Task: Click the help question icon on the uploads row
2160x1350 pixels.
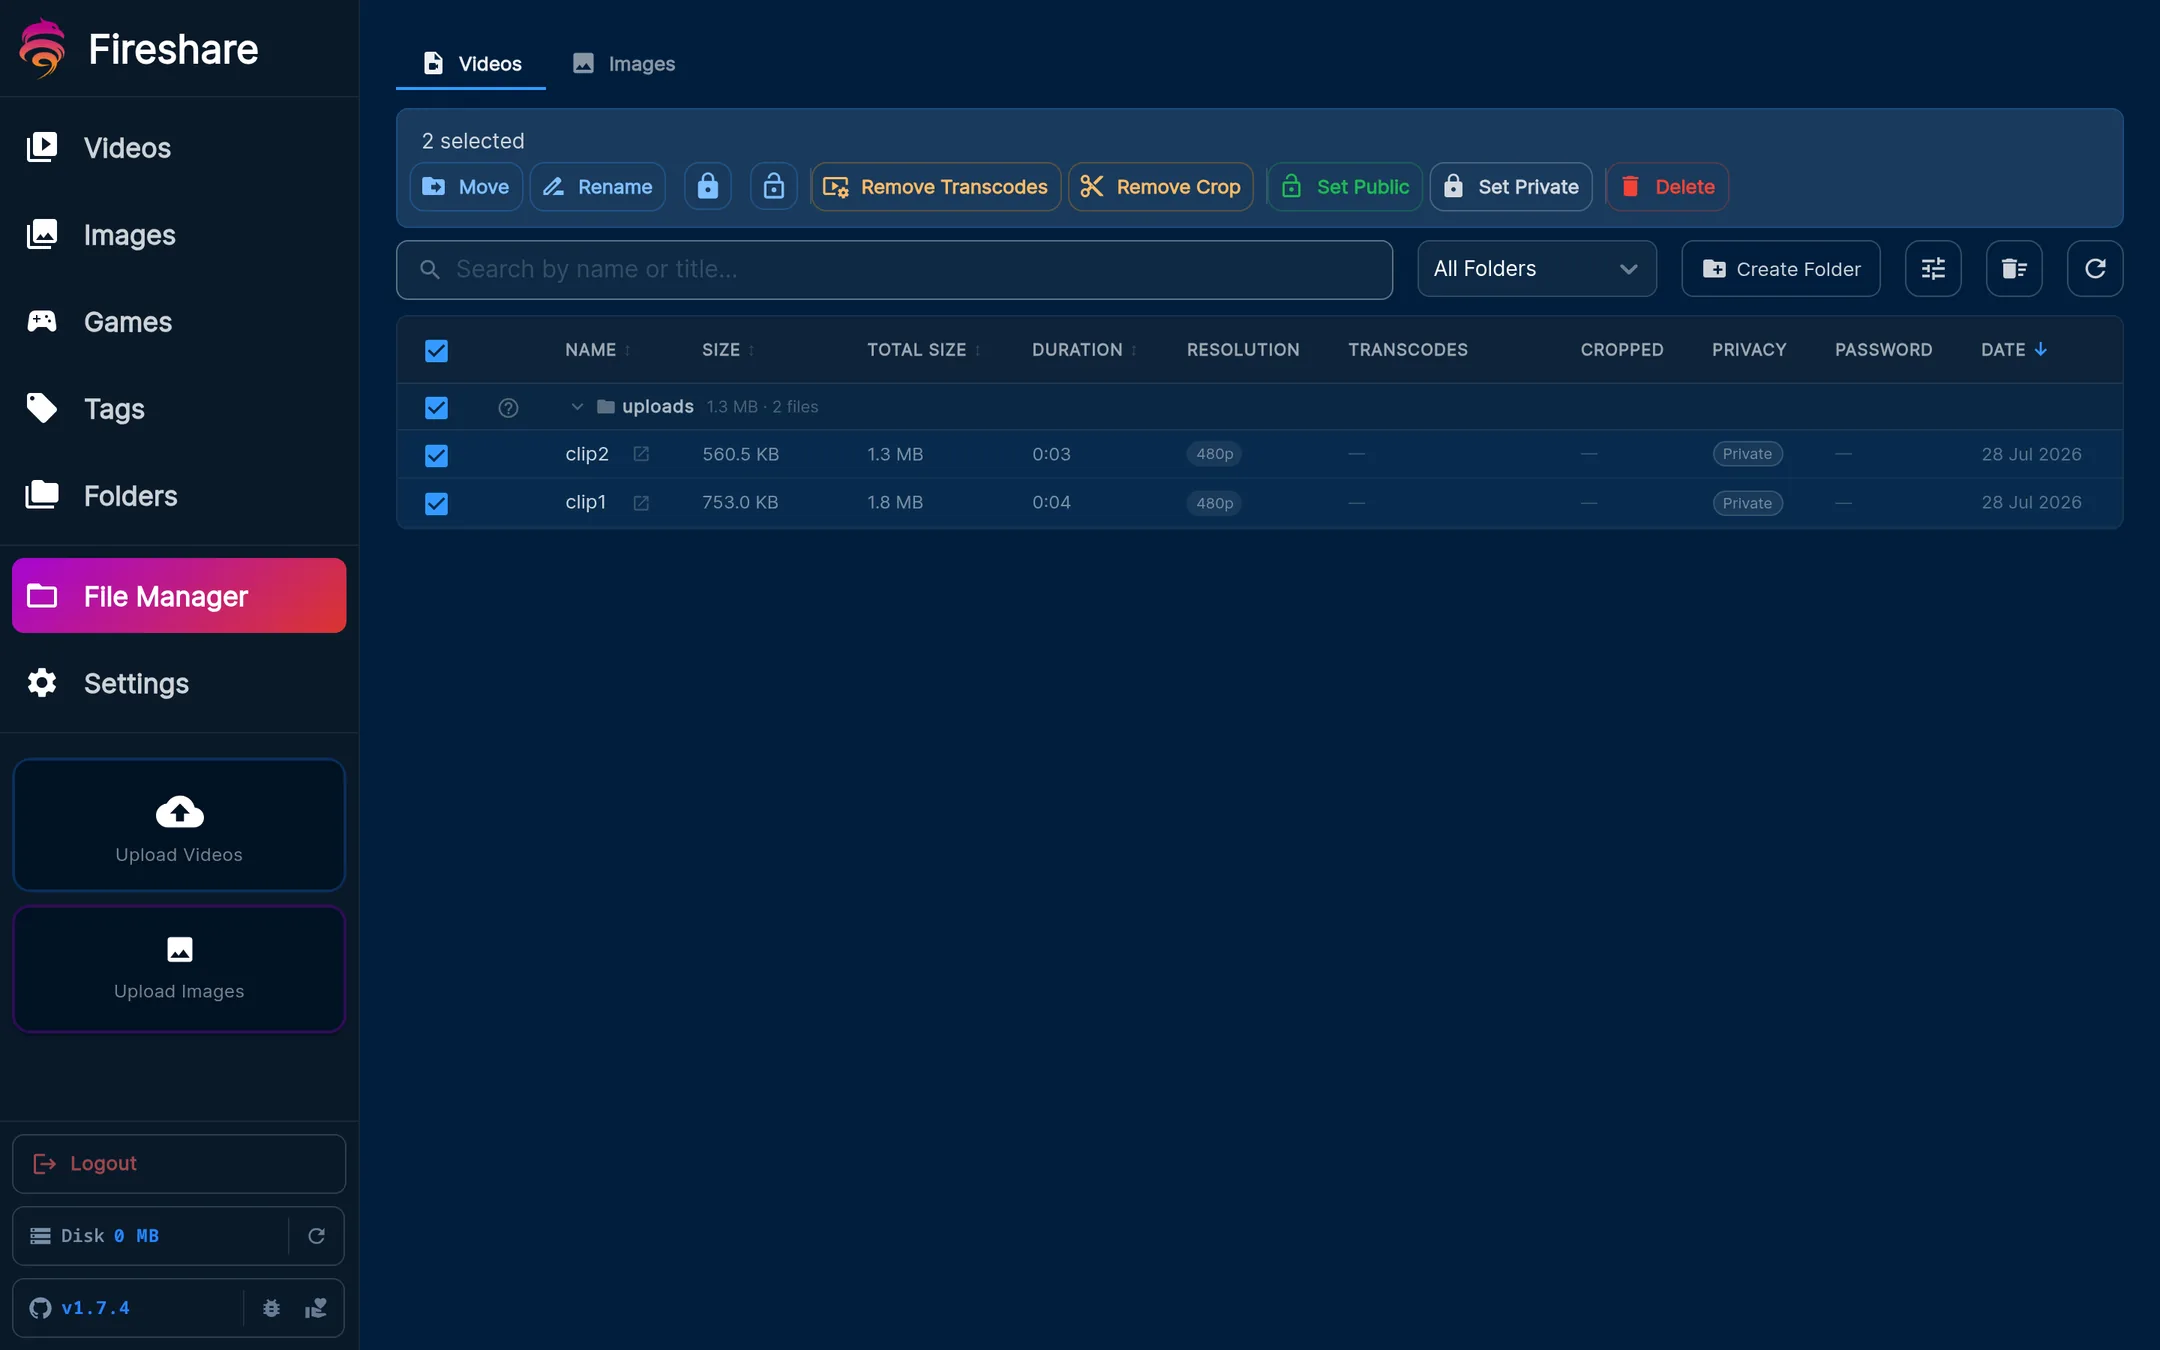Action: 508,407
